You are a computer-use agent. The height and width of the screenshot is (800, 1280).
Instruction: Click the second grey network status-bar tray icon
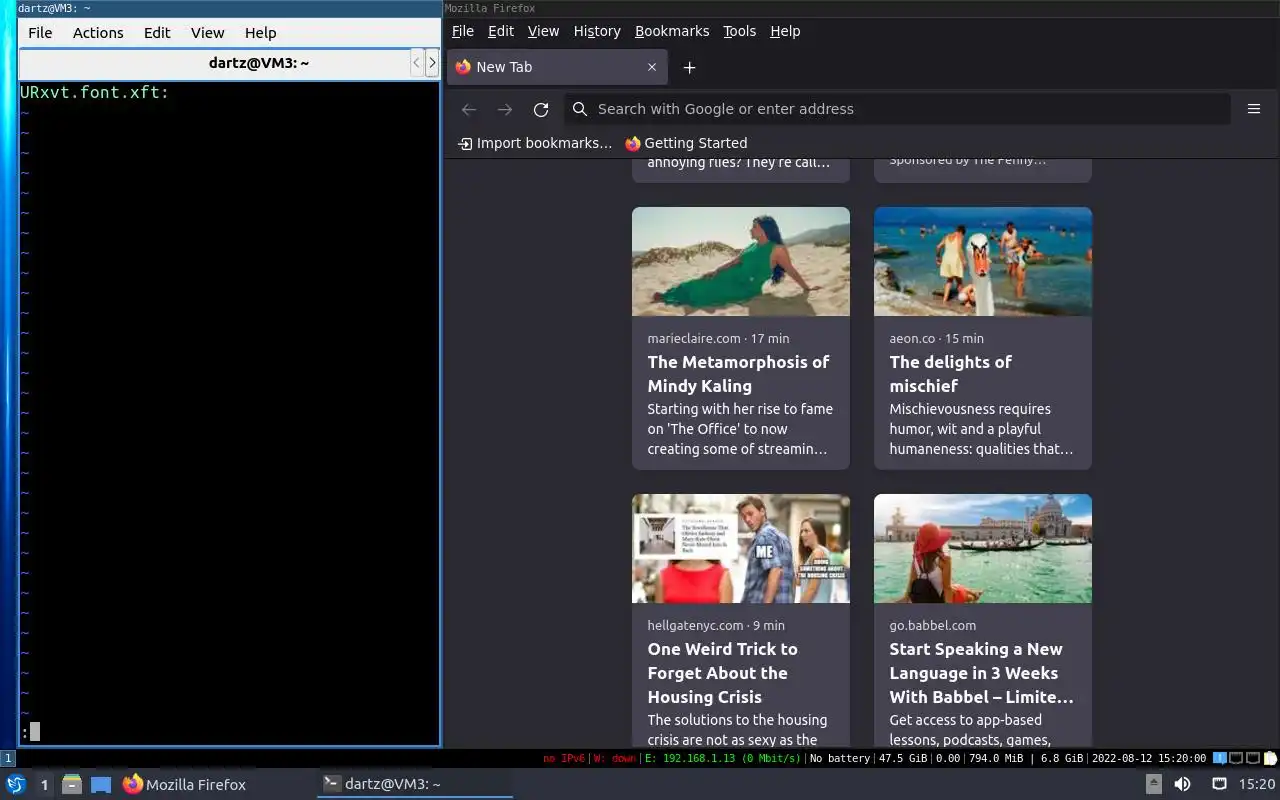tap(1253, 758)
